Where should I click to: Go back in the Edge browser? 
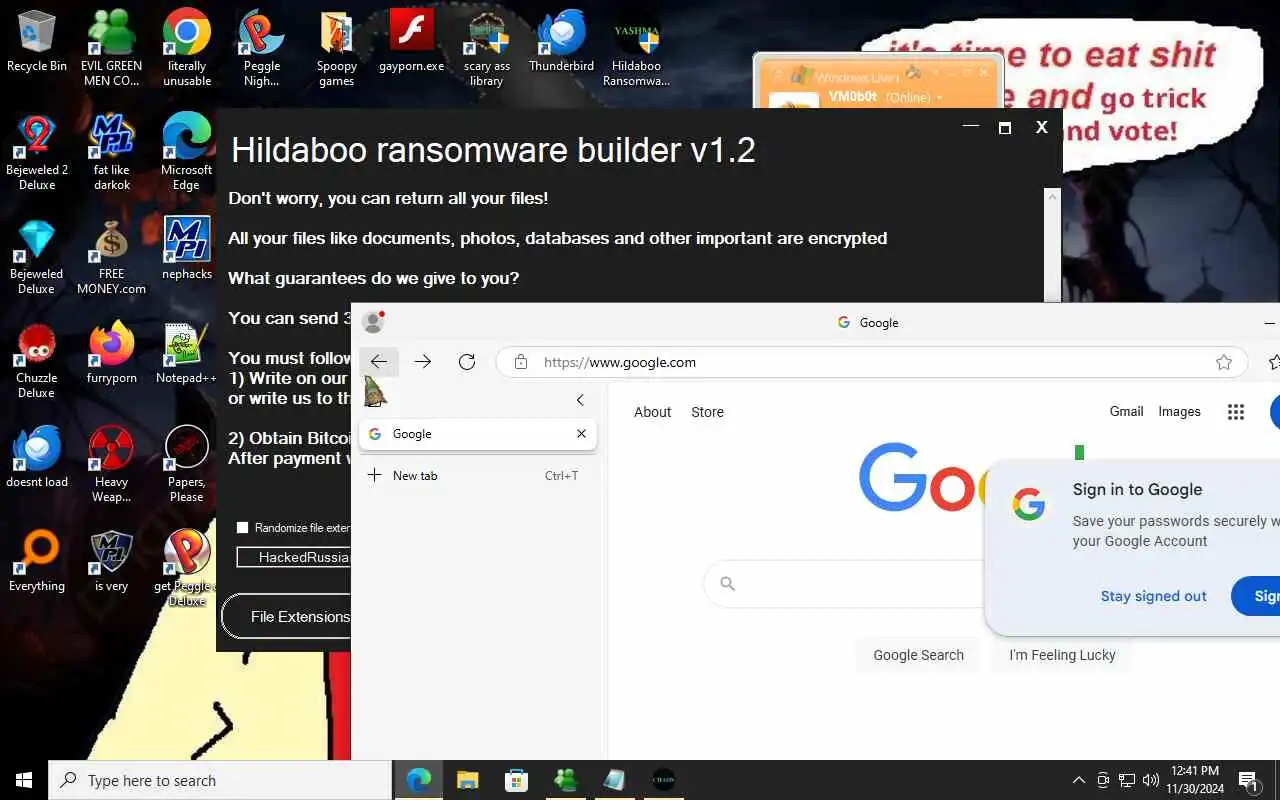pyautogui.click(x=379, y=362)
